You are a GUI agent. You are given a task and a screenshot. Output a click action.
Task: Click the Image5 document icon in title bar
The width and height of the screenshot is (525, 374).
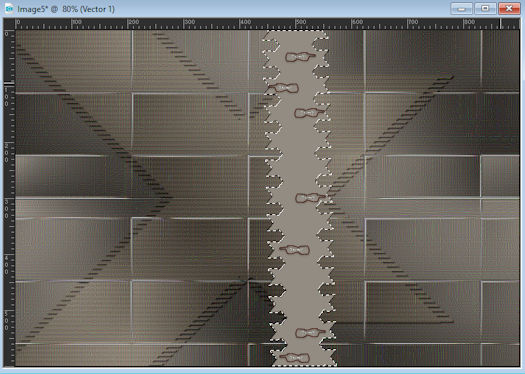tap(9, 9)
